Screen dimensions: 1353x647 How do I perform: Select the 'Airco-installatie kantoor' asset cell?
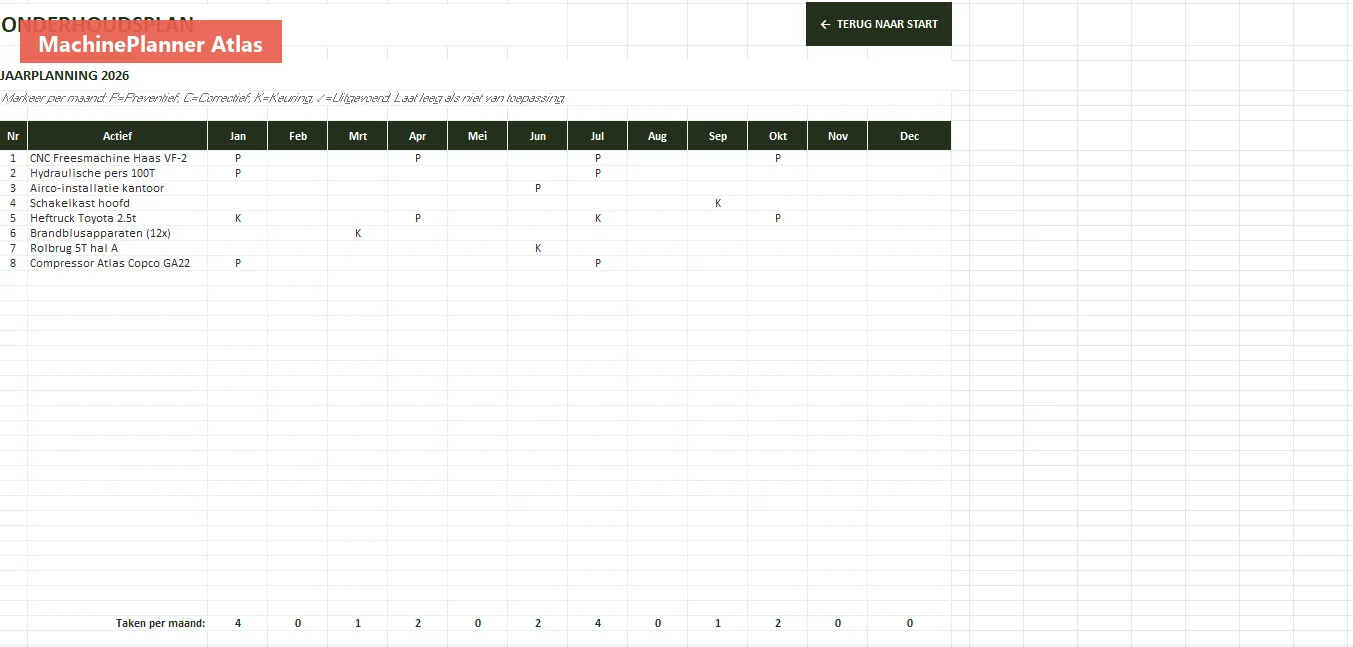[117, 188]
